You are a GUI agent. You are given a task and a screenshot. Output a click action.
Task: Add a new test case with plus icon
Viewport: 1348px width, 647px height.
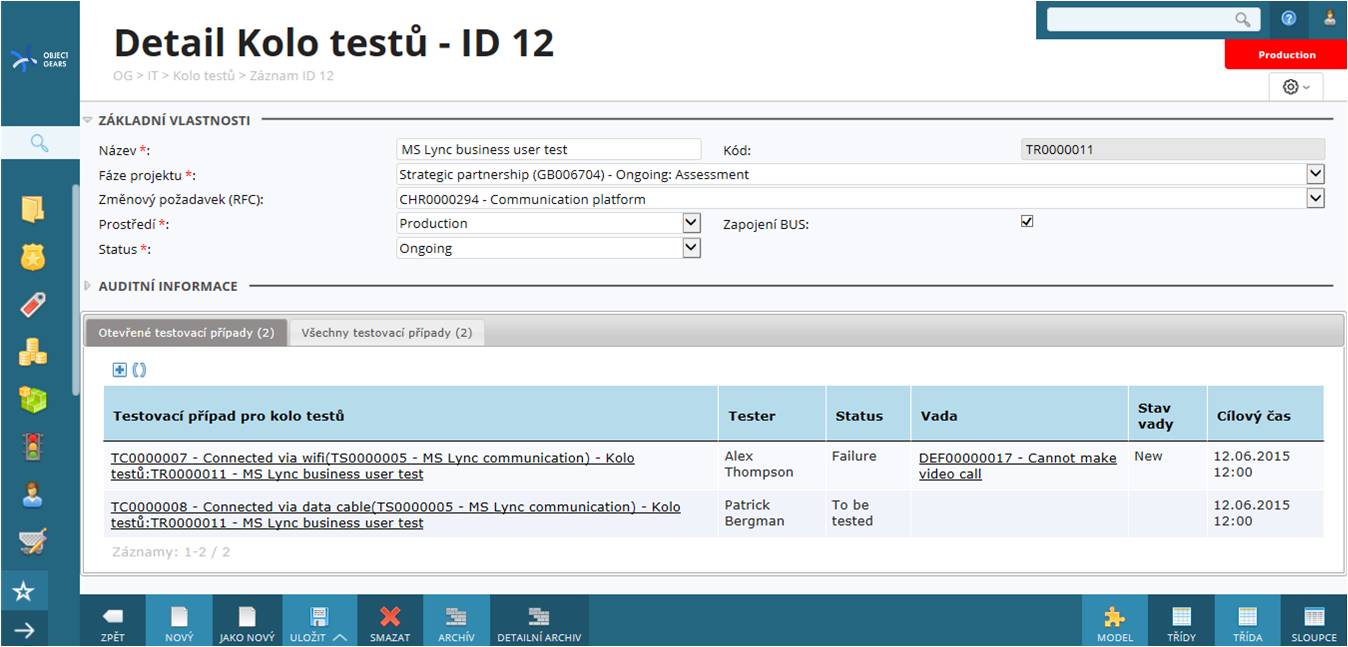pyautogui.click(x=119, y=370)
